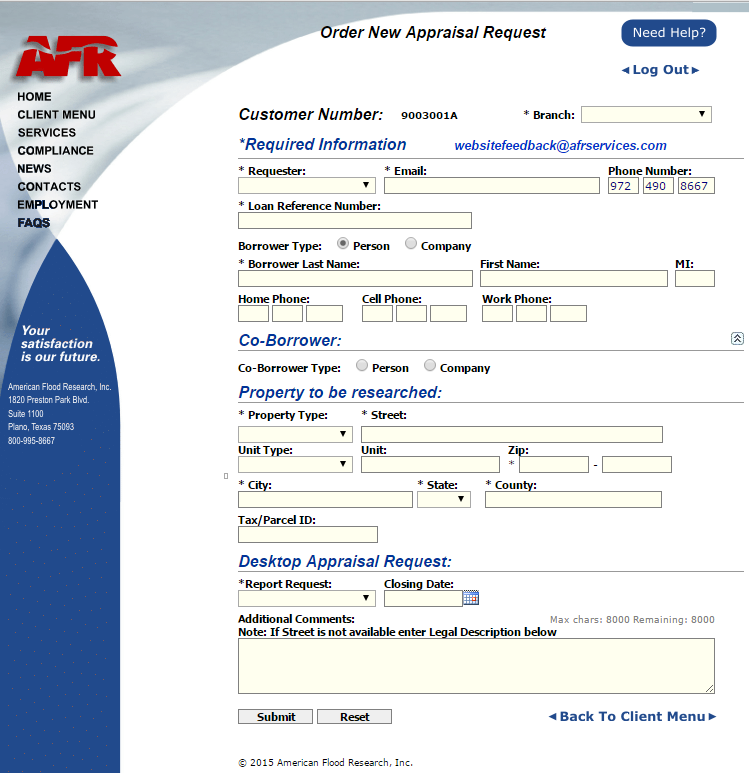Collapse the Co-Borrower section
Viewport: 749px width, 773px height.
(x=737, y=339)
